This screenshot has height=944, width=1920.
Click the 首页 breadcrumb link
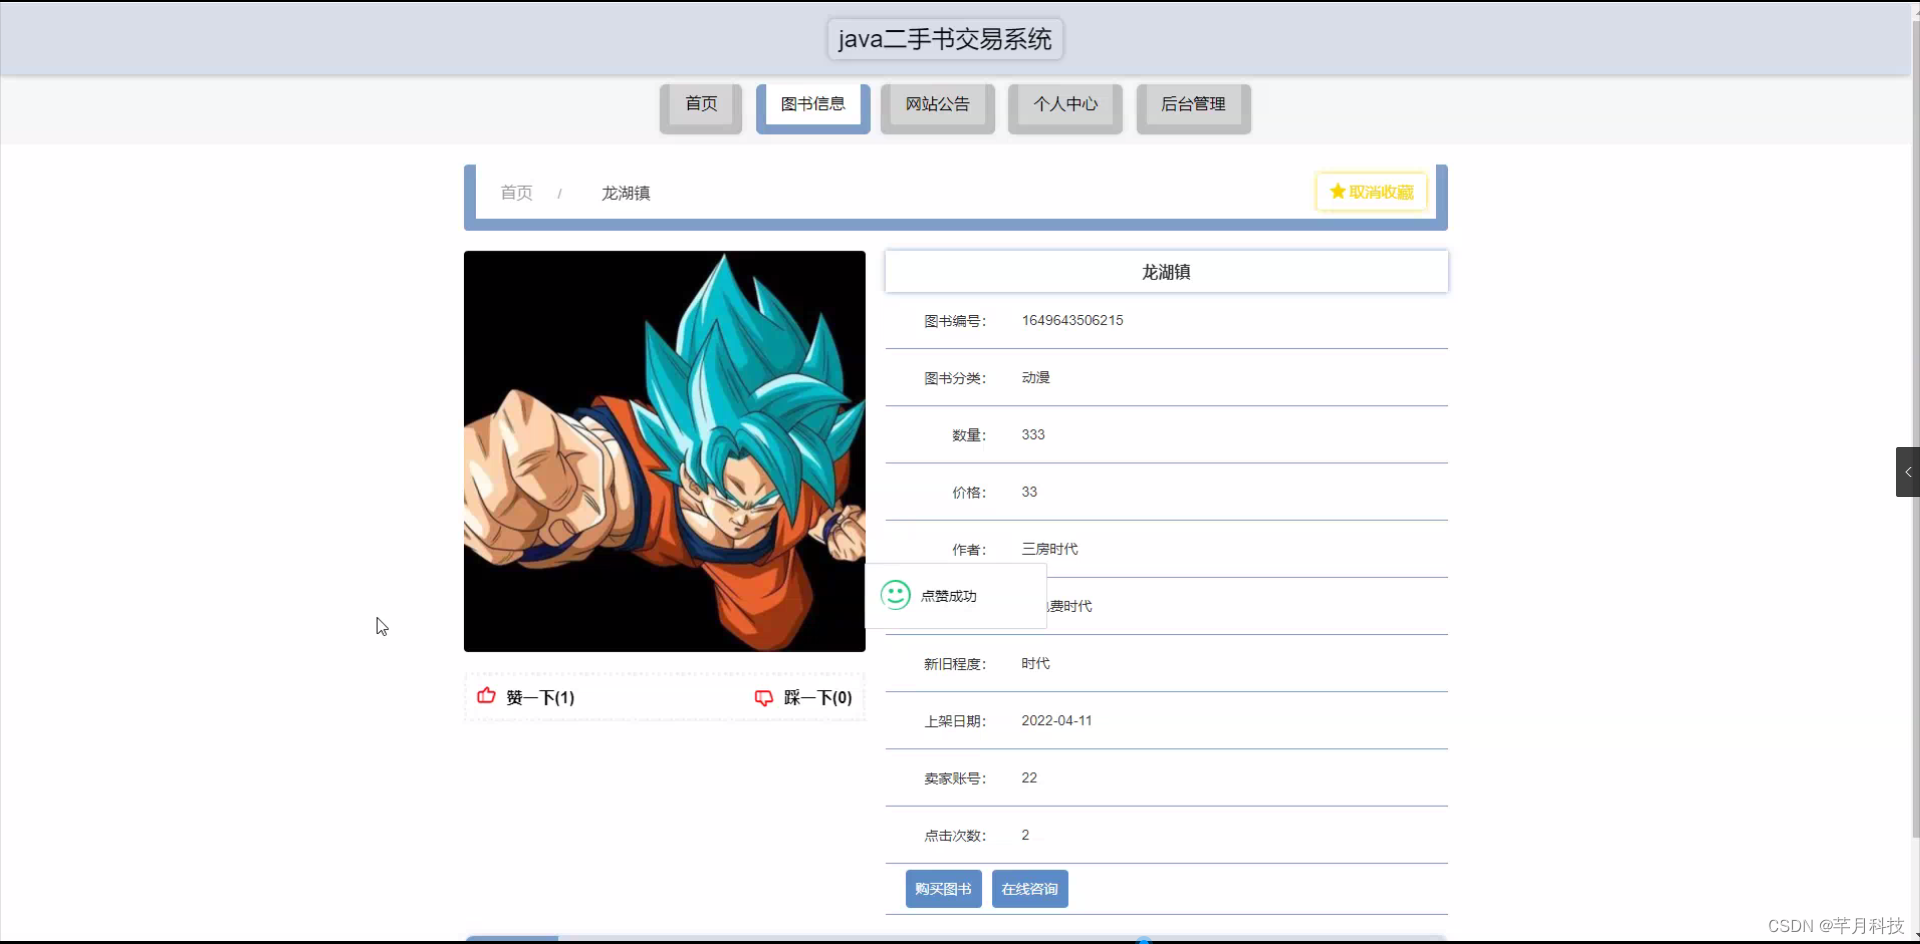[x=516, y=193]
